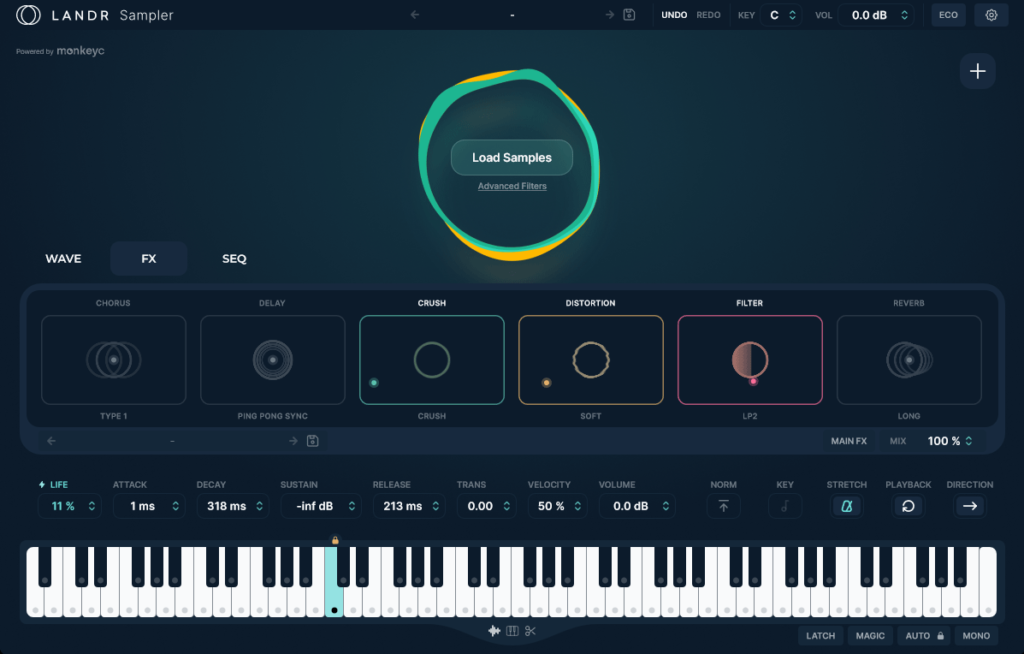Switch to the FX tab

pyautogui.click(x=149, y=259)
